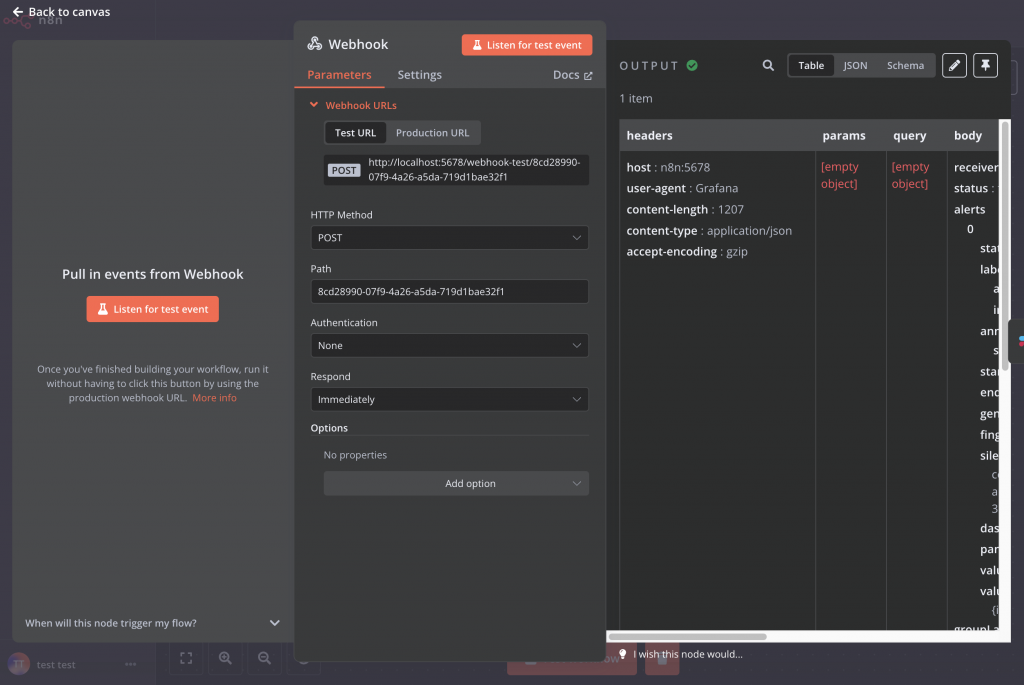Click the Webhook node icon in header

coord(315,44)
